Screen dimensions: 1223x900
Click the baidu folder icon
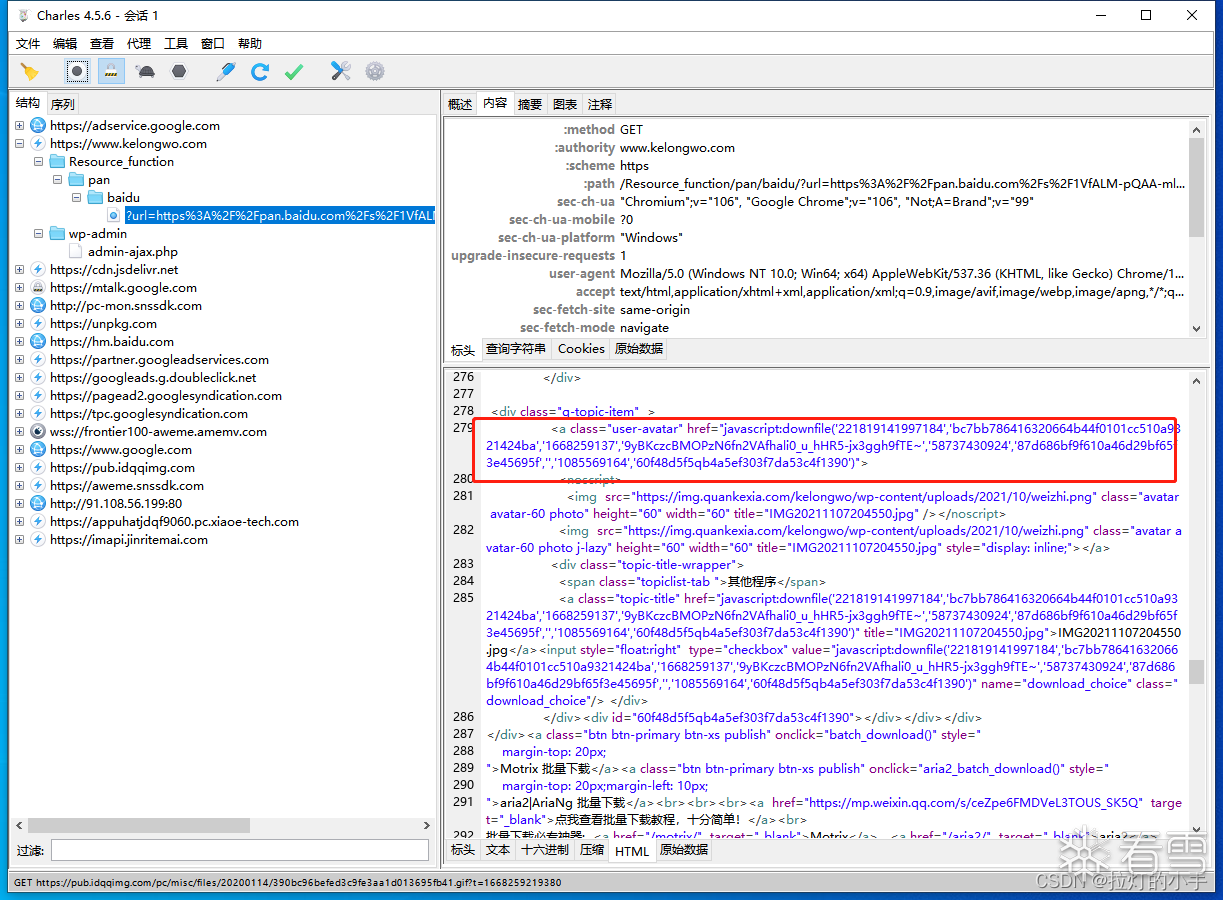[x=96, y=198]
